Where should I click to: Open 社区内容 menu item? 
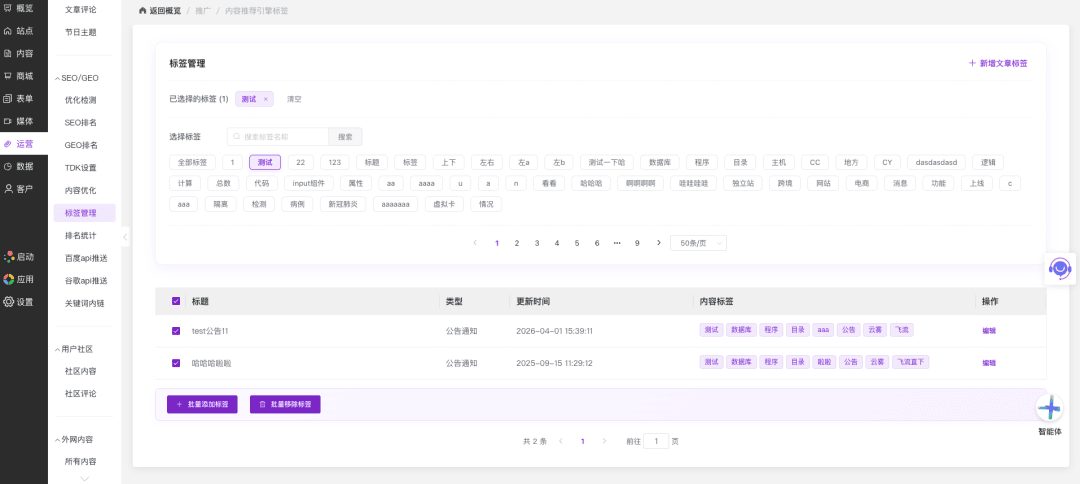pyautogui.click(x=81, y=371)
